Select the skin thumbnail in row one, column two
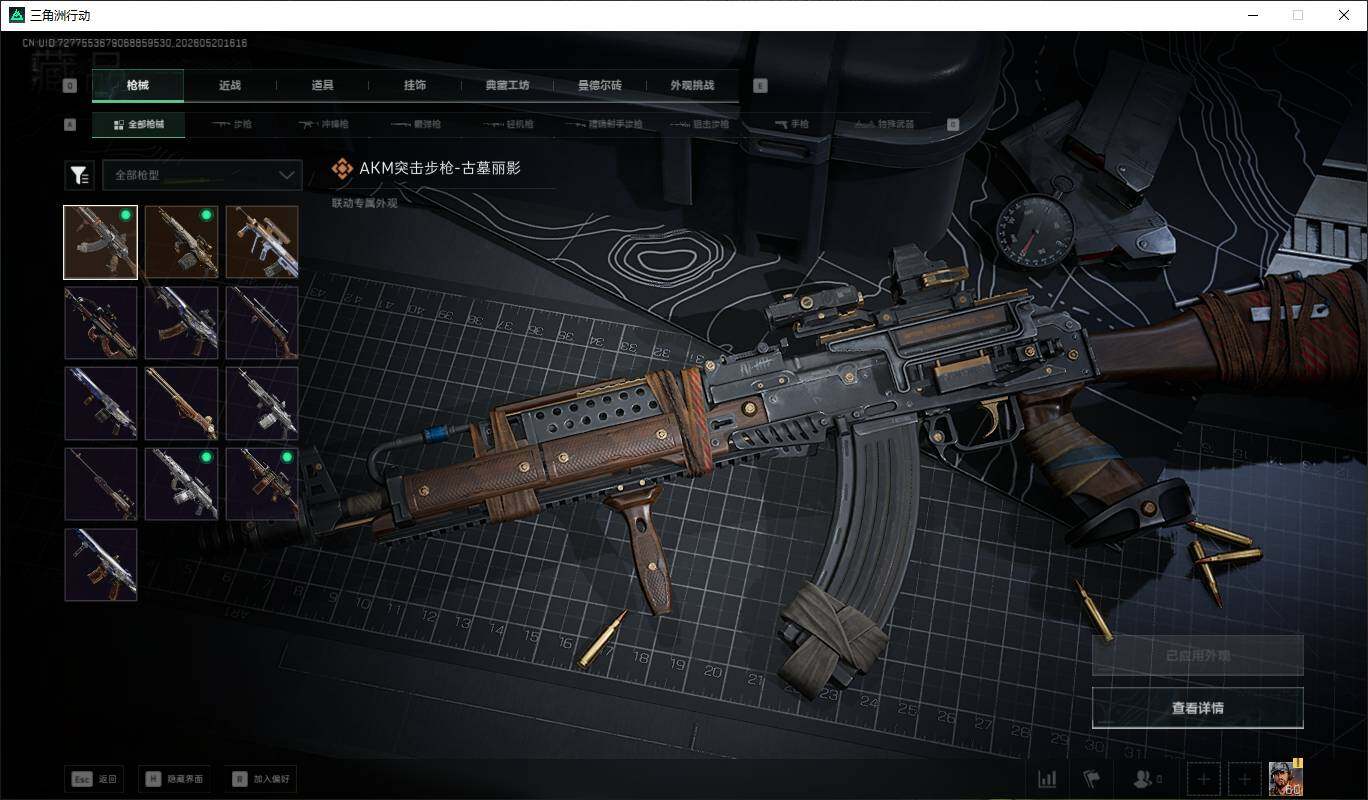This screenshot has height=800, width=1368. pos(181,242)
